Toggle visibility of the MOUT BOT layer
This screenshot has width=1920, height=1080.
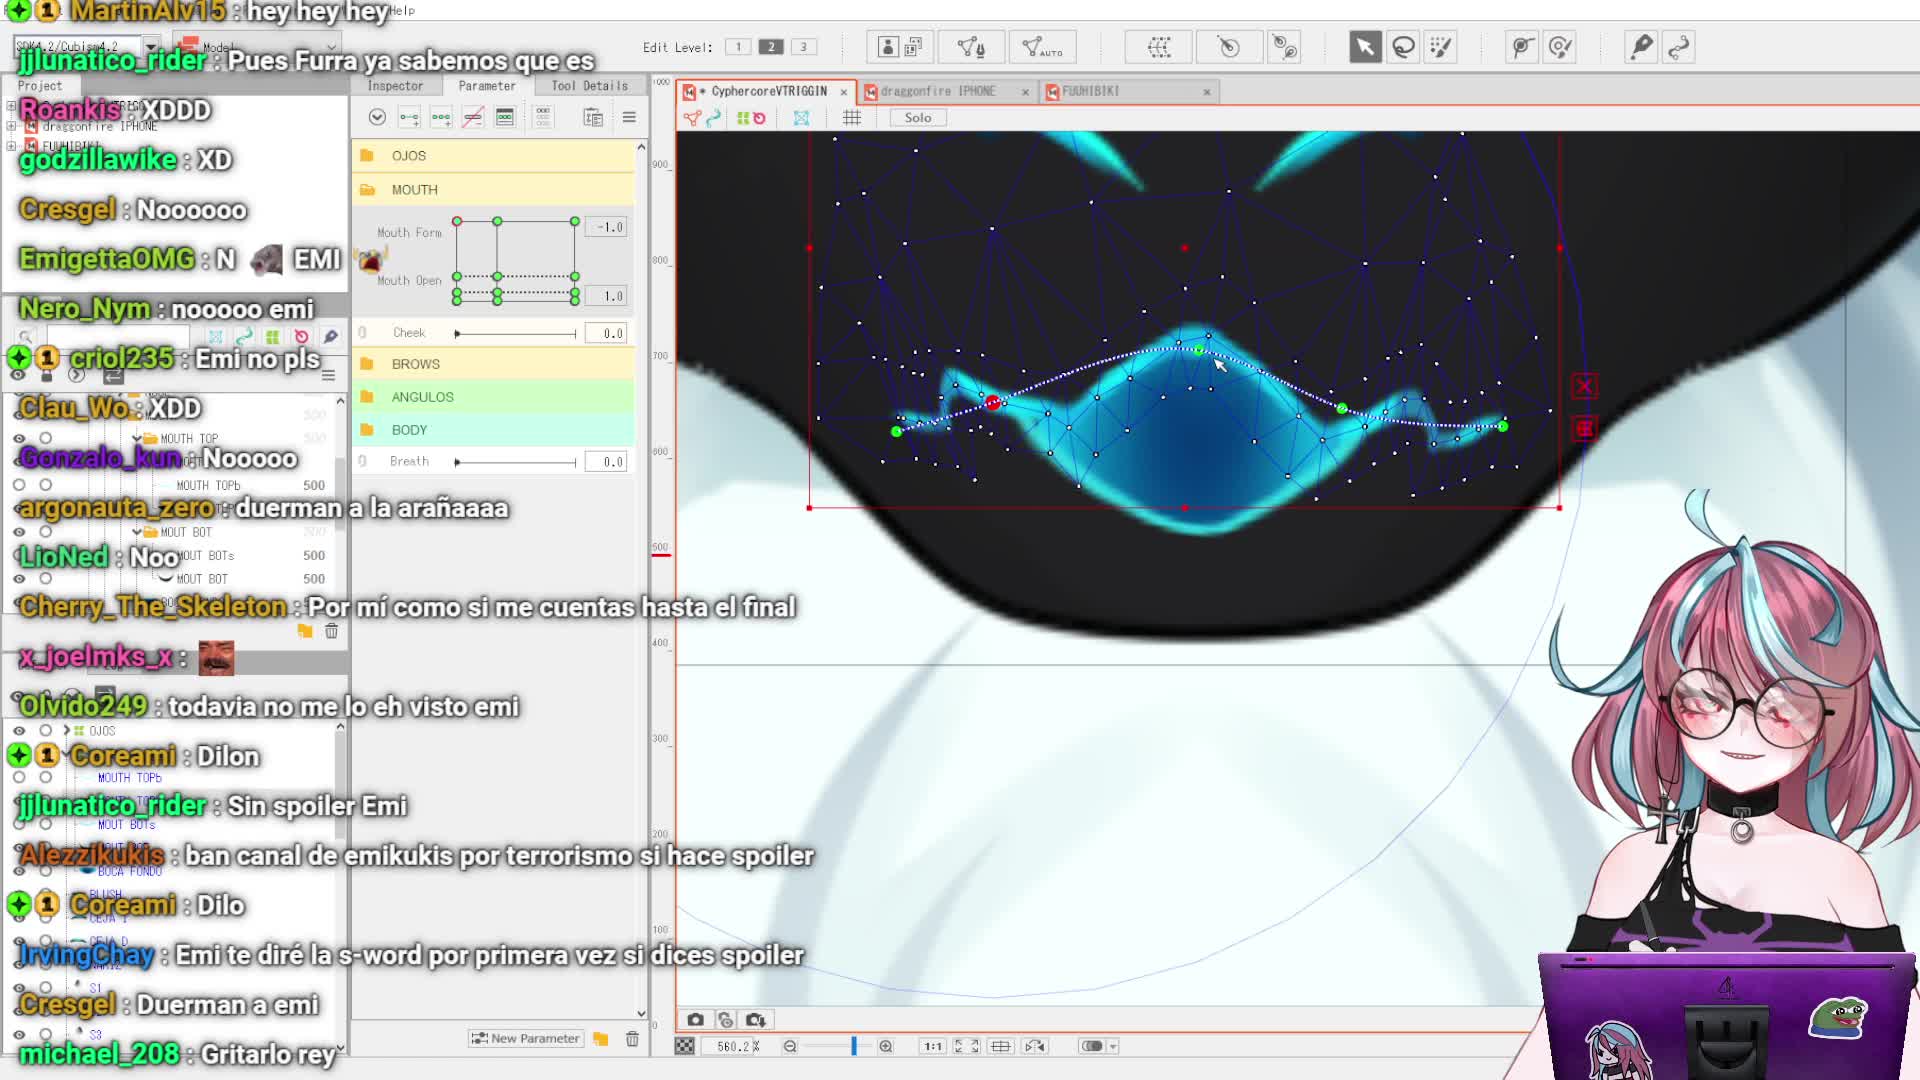coord(19,579)
